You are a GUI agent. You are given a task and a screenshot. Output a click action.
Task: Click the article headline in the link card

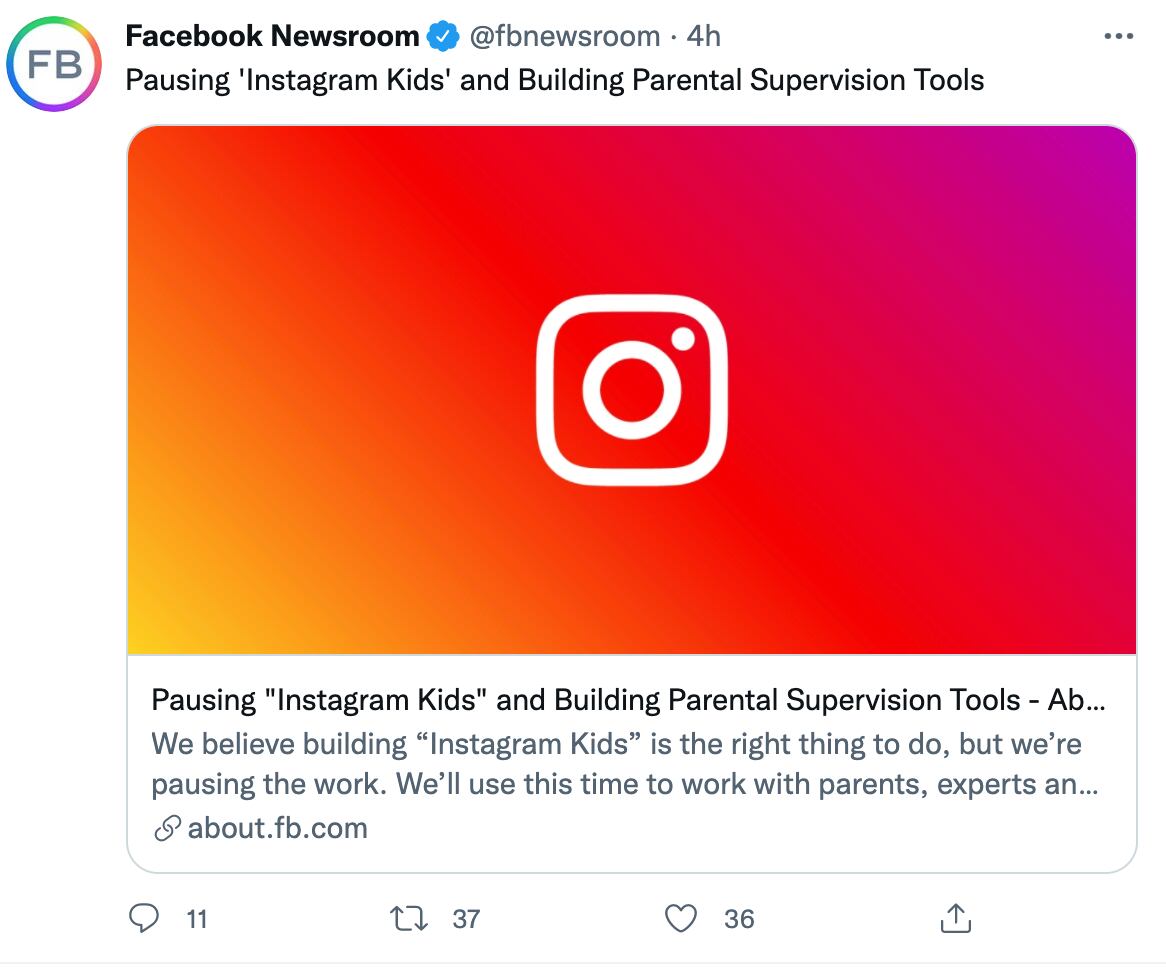click(x=628, y=700)
